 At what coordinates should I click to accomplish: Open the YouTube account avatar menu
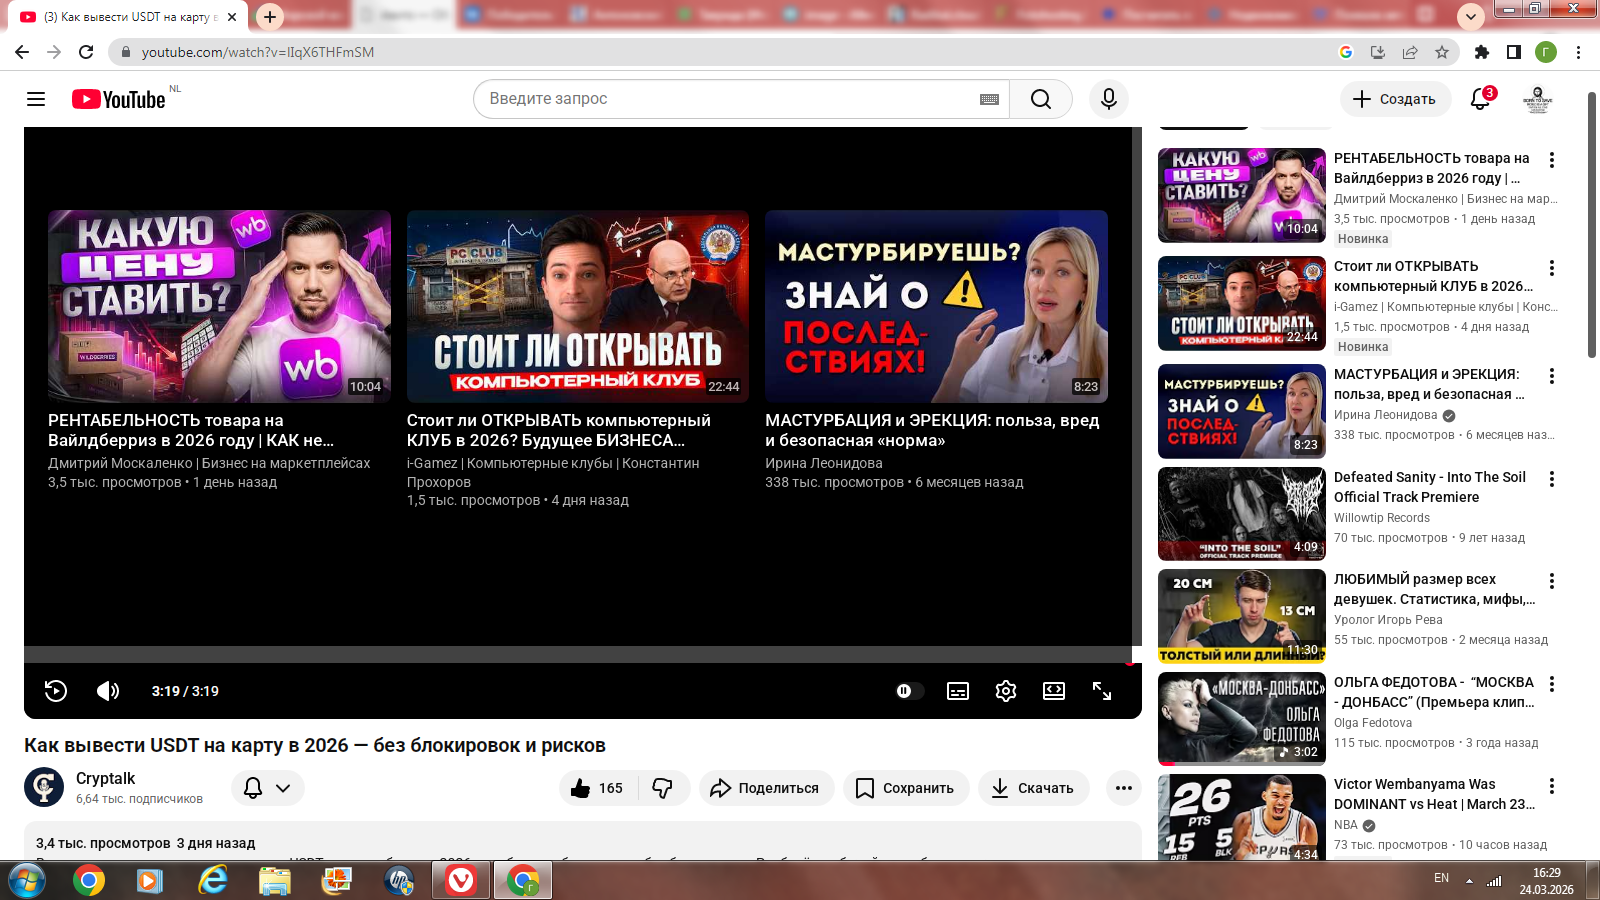[1538, 99]
